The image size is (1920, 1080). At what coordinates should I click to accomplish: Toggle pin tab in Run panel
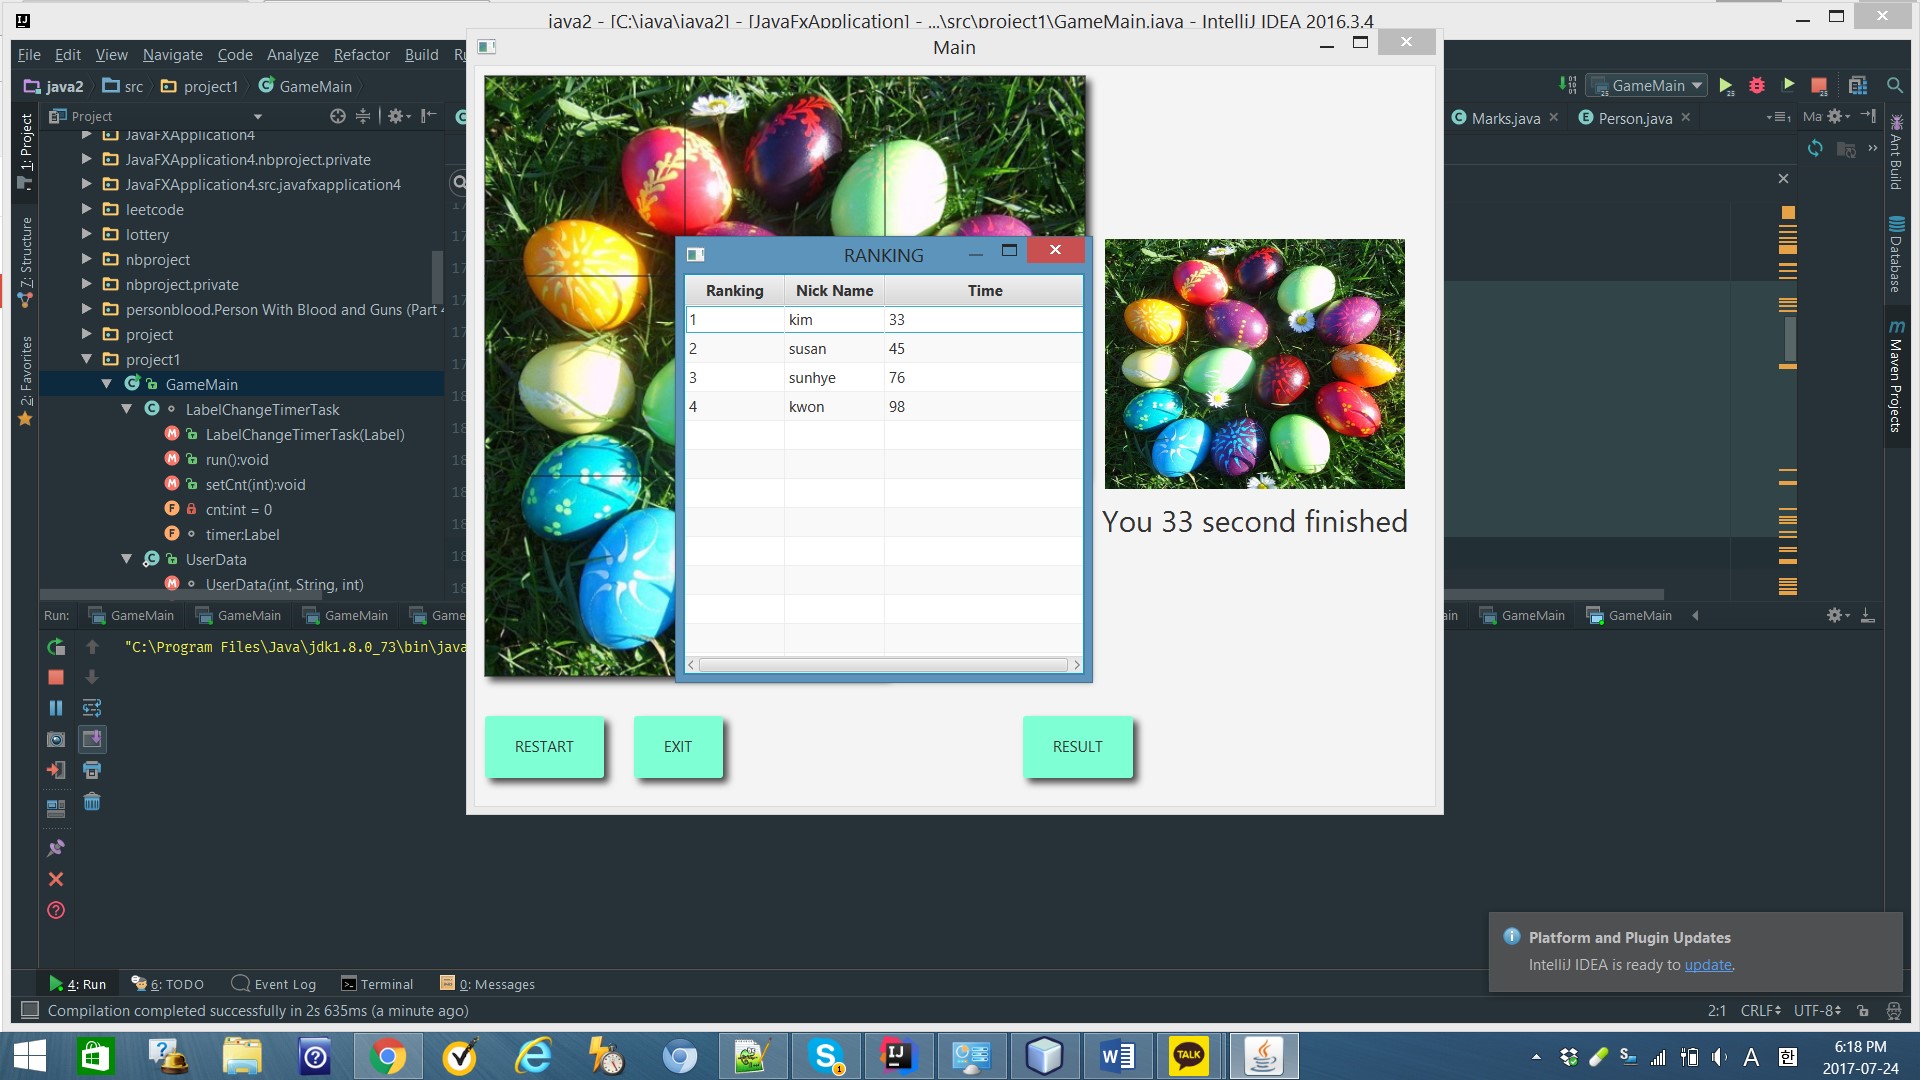click(56, 848)
